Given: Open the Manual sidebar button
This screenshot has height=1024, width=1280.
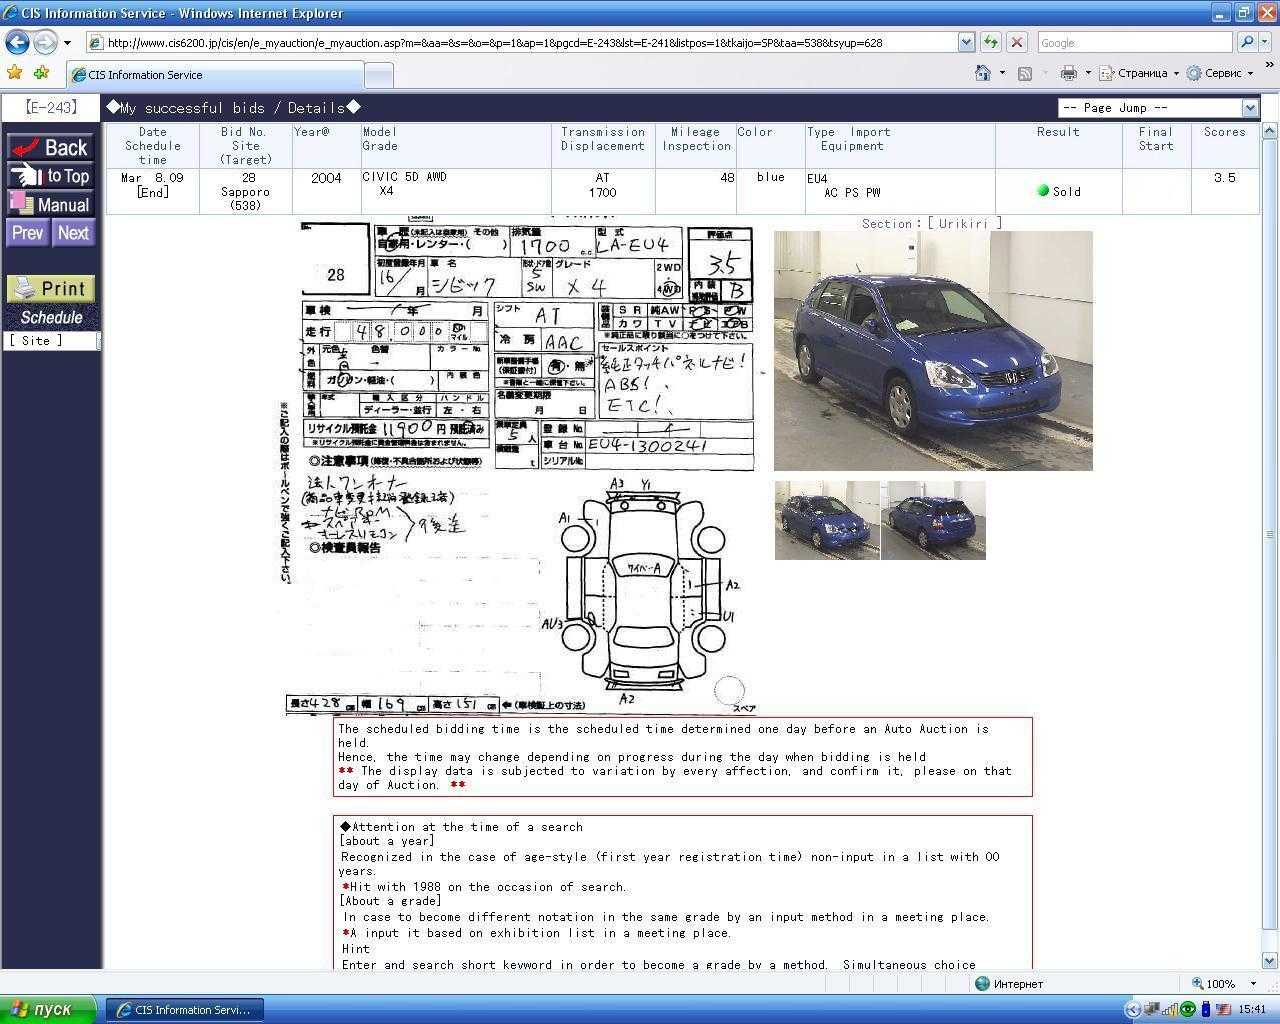Looking at the screenshot, I should 50,204.
